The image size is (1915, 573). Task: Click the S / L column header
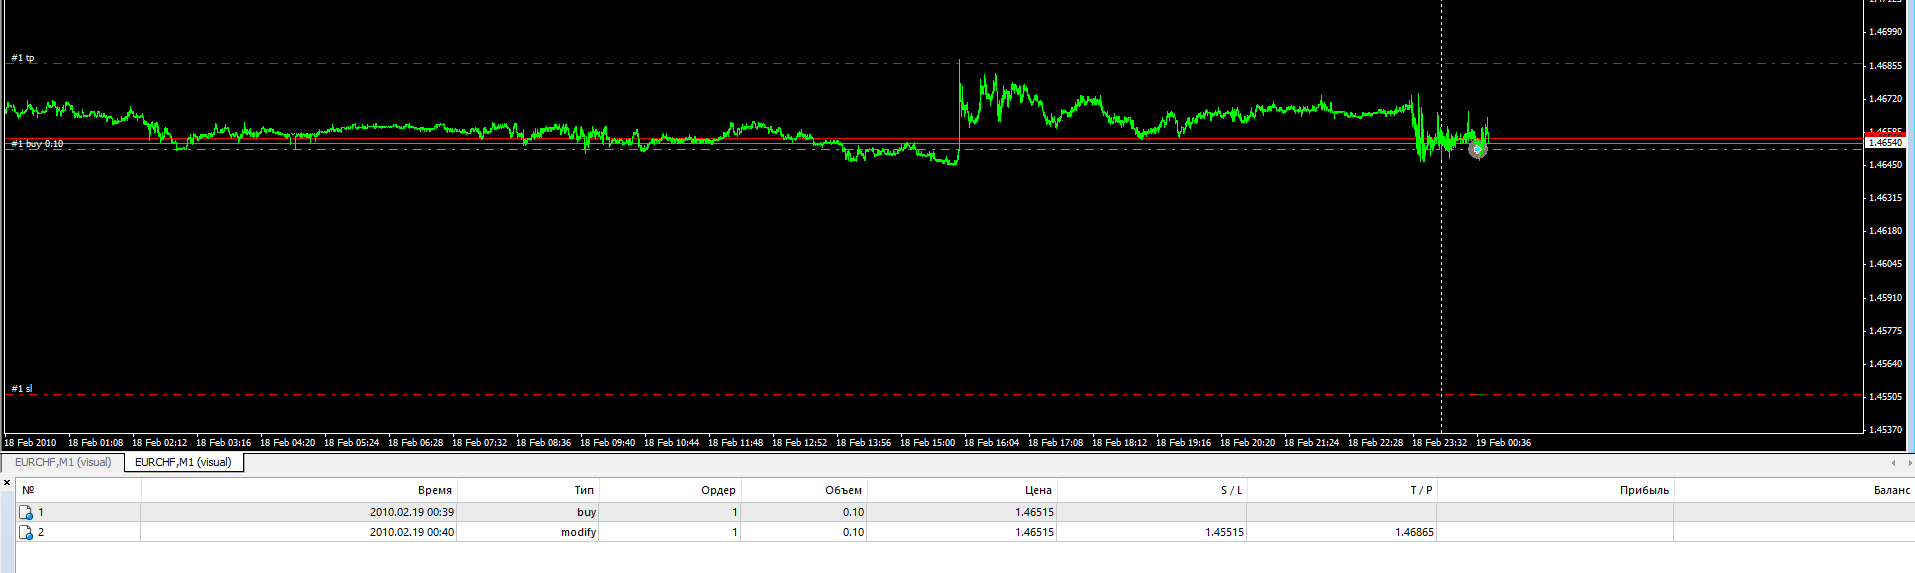pos(1152,490)
